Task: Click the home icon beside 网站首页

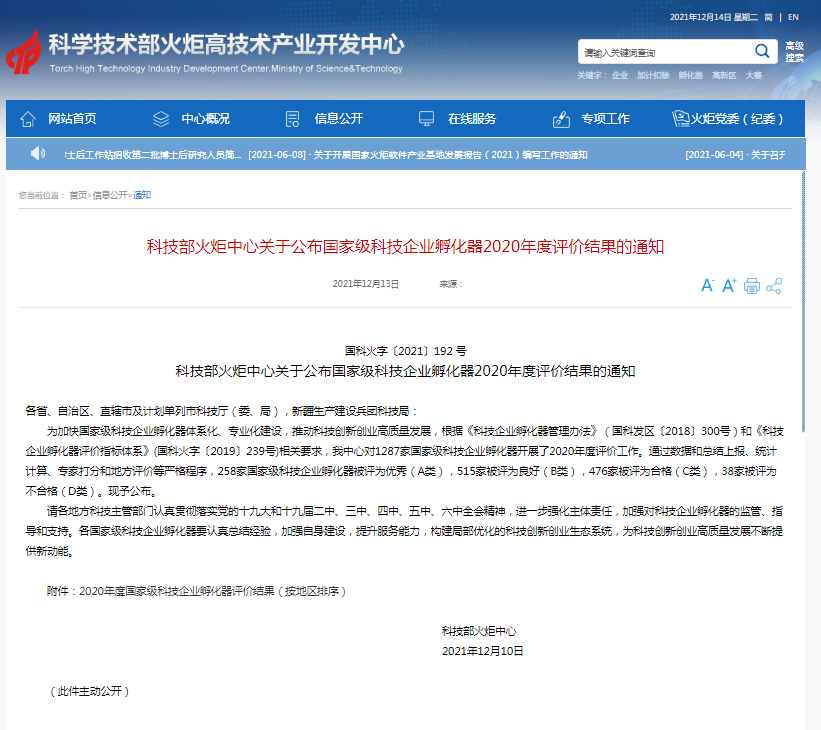Action: [x=28, y=119]
